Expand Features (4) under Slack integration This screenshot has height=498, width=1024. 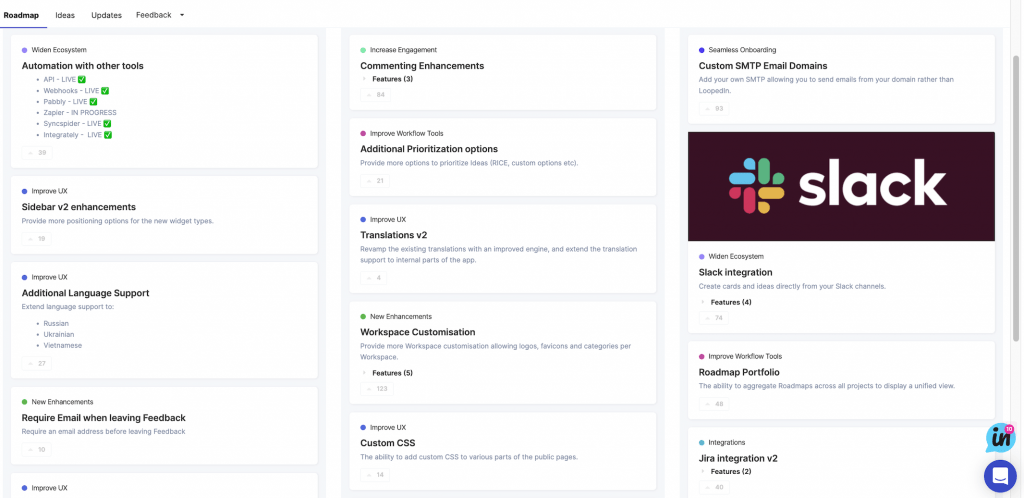pos(726,302)
